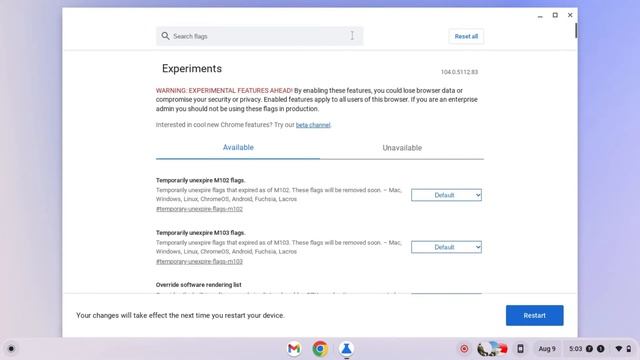Click the blue Restart button
The height and width of the screenshot is (360, 640).
(x=534, y=316)
